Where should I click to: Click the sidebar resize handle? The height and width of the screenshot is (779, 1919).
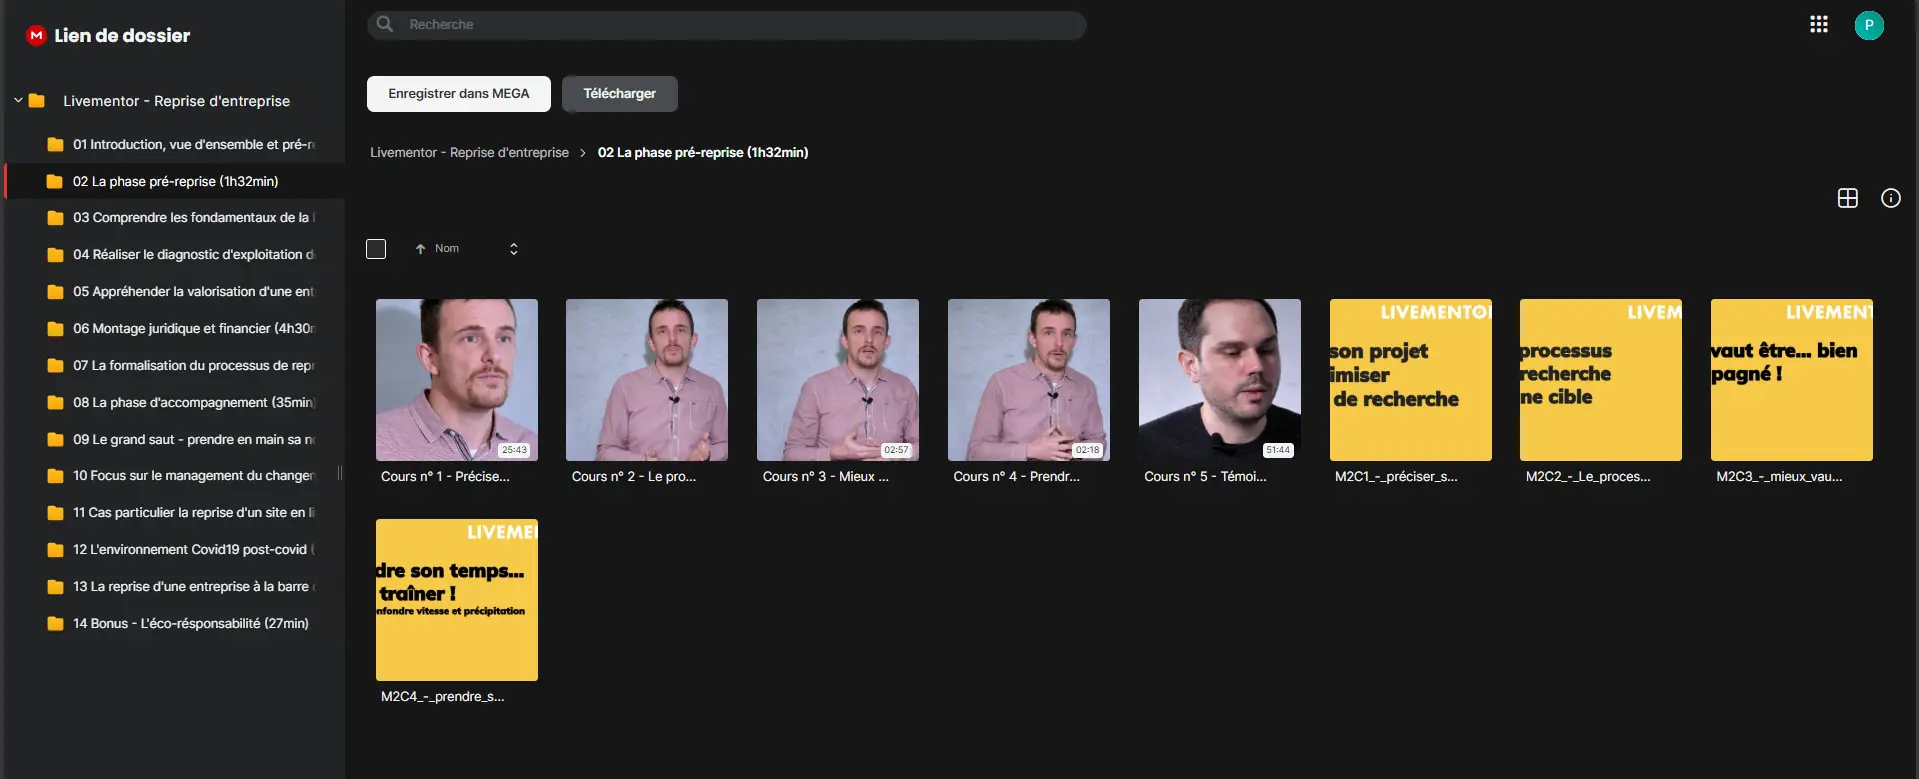tap(340, 473)
